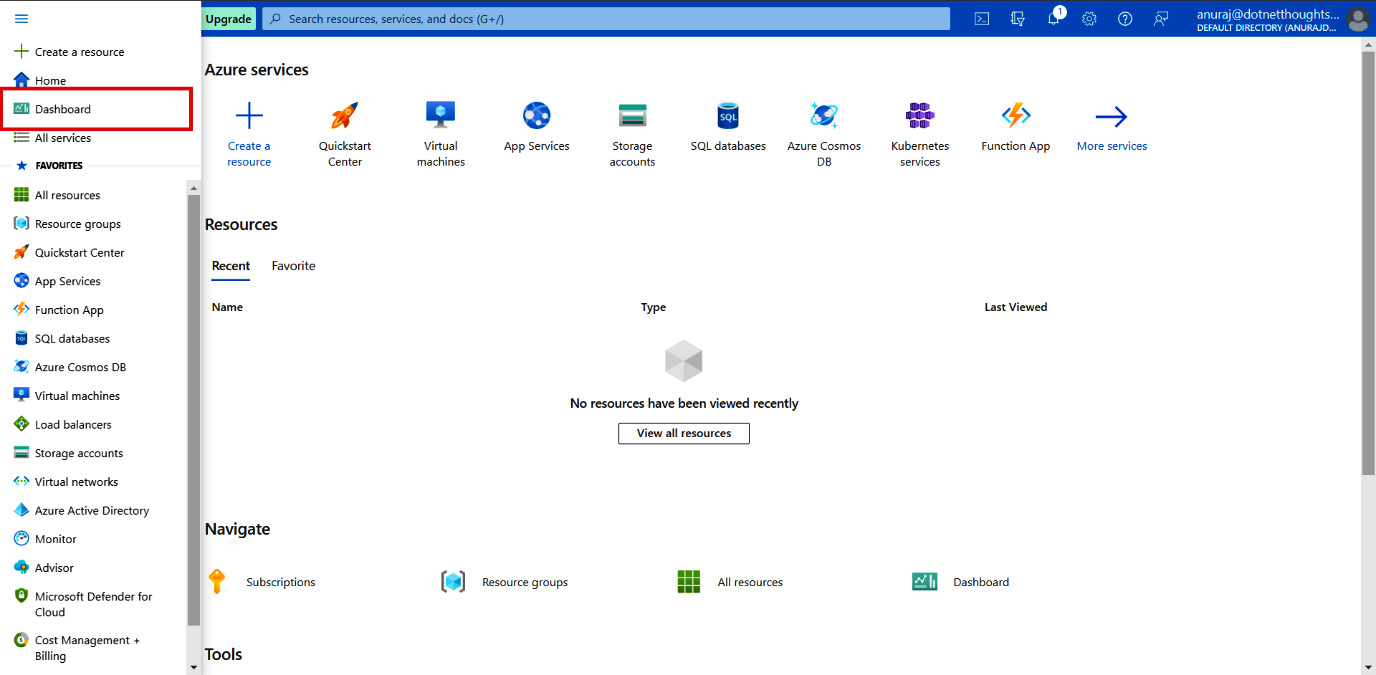
Task: Click View all resources button
Action: coord(684,433)
